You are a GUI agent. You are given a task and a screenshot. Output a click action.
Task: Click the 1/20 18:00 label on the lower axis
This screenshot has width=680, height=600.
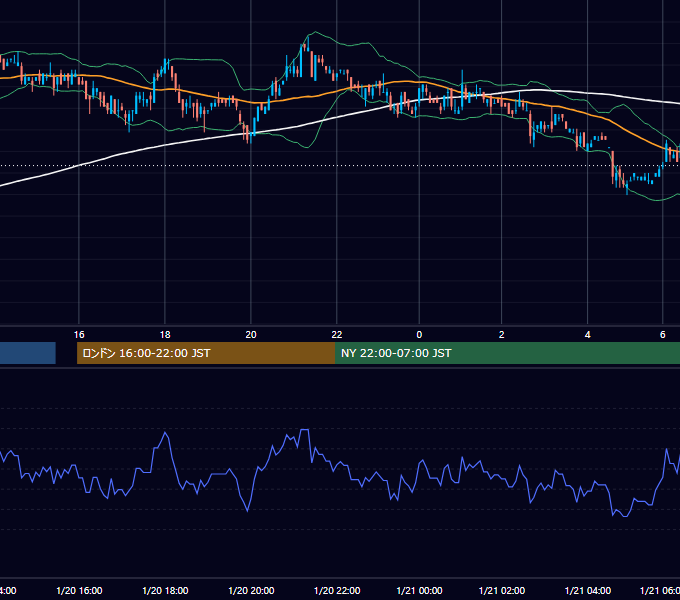[165, 590]
